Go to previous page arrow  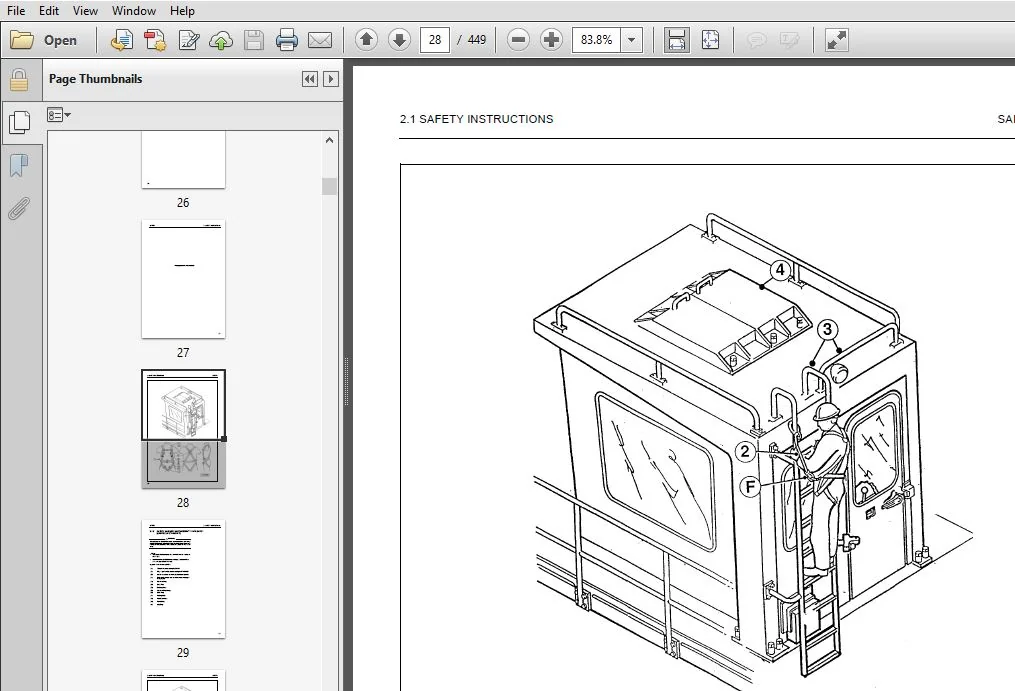pyautogui.click(x=366, y=40)
